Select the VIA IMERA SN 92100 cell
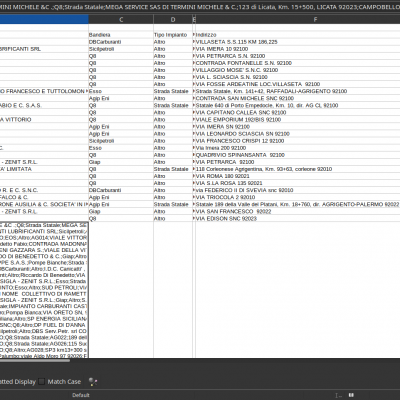400x400 pixels. (x=298, y=127)
